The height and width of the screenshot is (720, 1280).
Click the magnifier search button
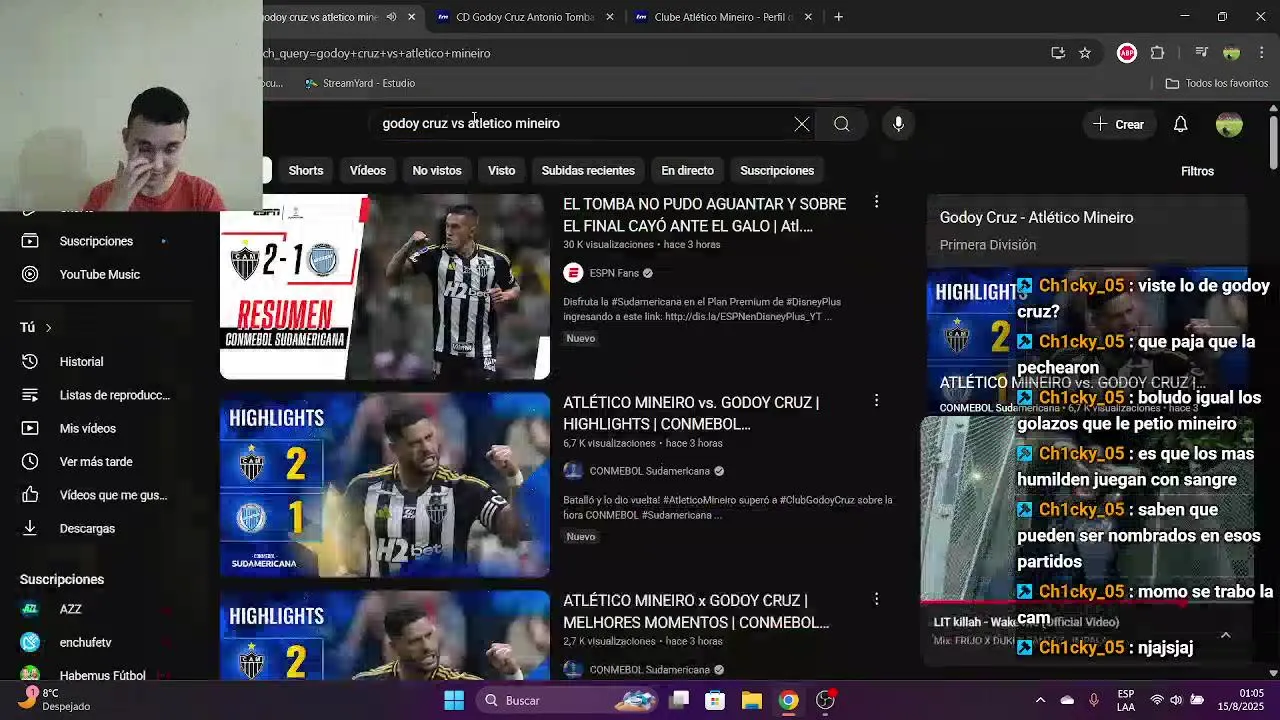pyautogui.click(x=842, y=124)
